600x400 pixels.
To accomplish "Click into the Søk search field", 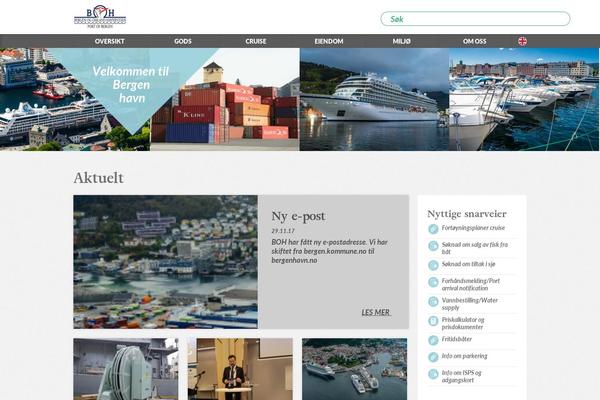I will (x=475, y=19).
